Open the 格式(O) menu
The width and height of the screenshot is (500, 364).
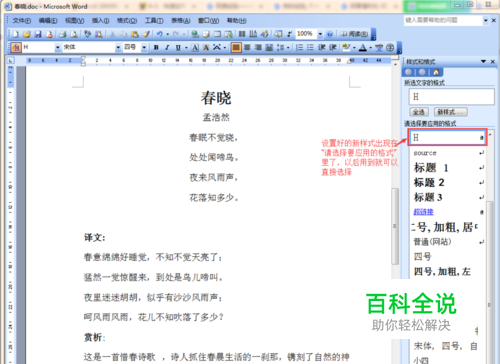click(x=127, y=21)
